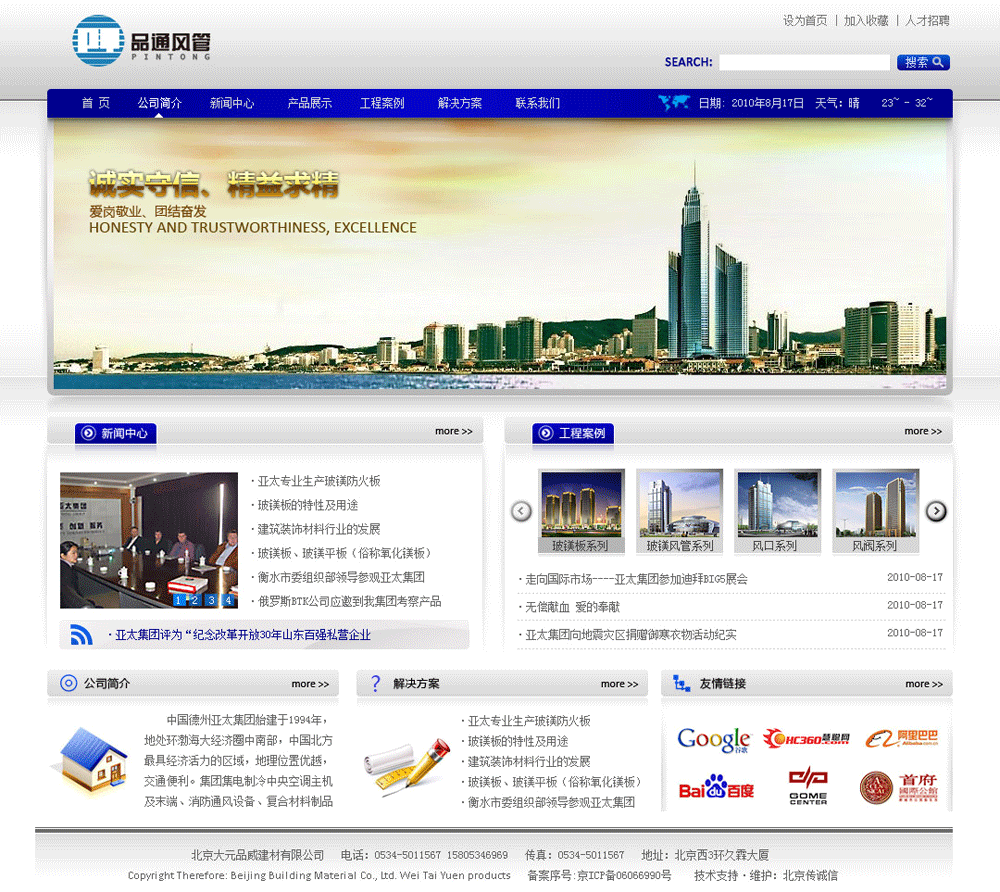Click the HC360 partner logo
This screenshot has height=892, width=1000.
click(806, 739)
